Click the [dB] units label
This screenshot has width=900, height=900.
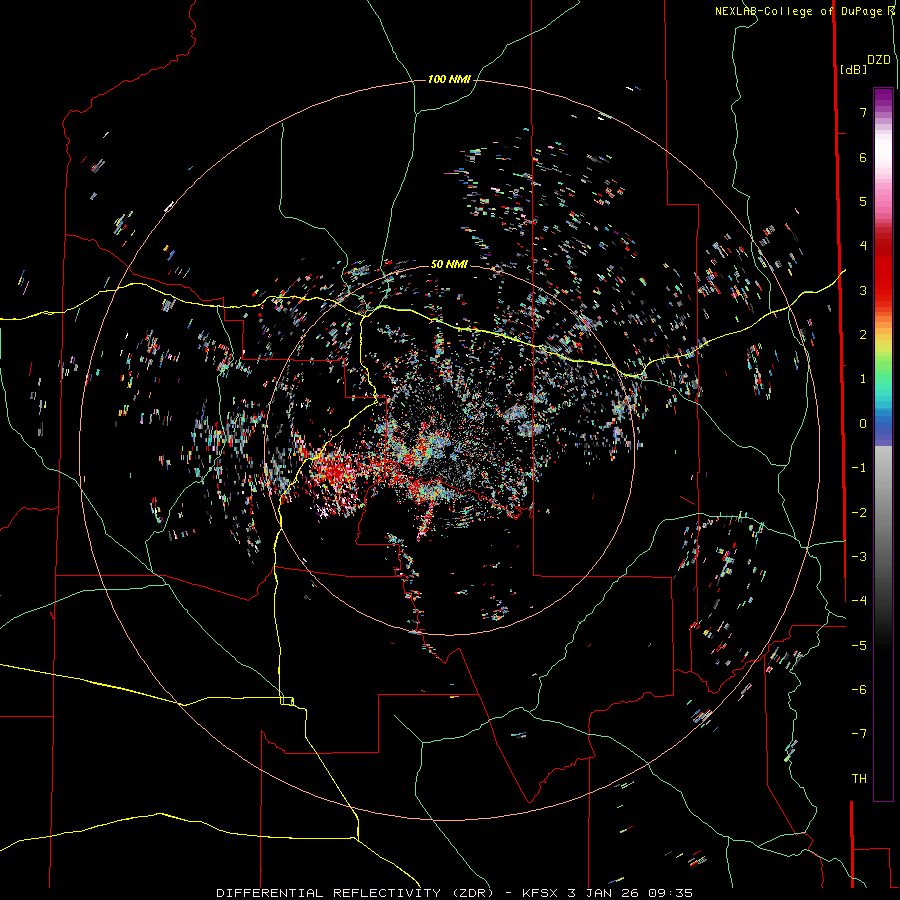[853, 69]
